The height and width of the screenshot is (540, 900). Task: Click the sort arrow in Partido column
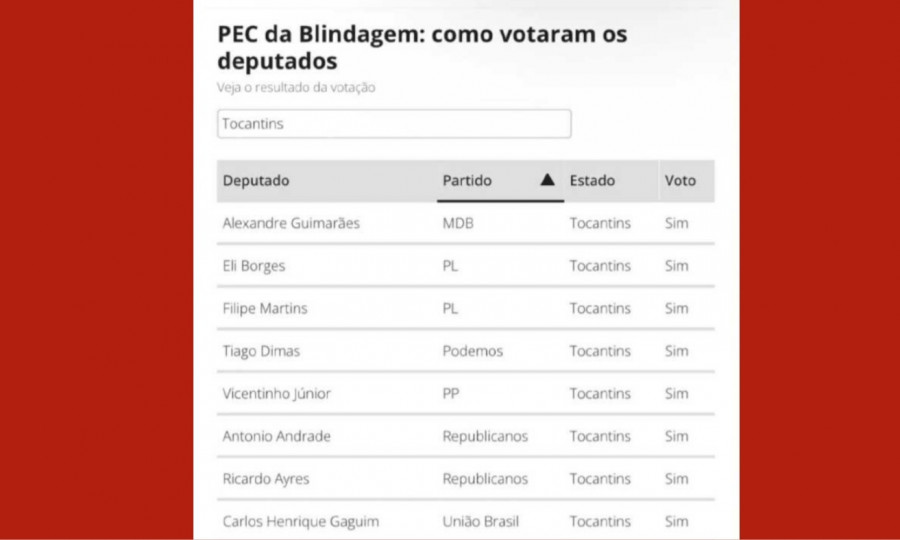coord(548,180)
